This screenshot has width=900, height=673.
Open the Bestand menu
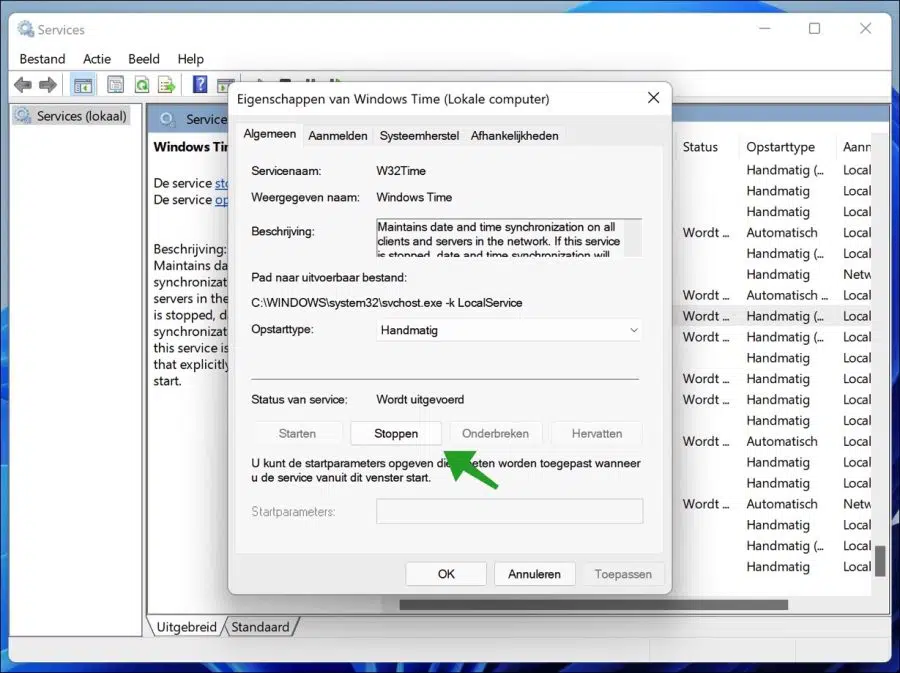pyautogui.click(x=42, y=59)
